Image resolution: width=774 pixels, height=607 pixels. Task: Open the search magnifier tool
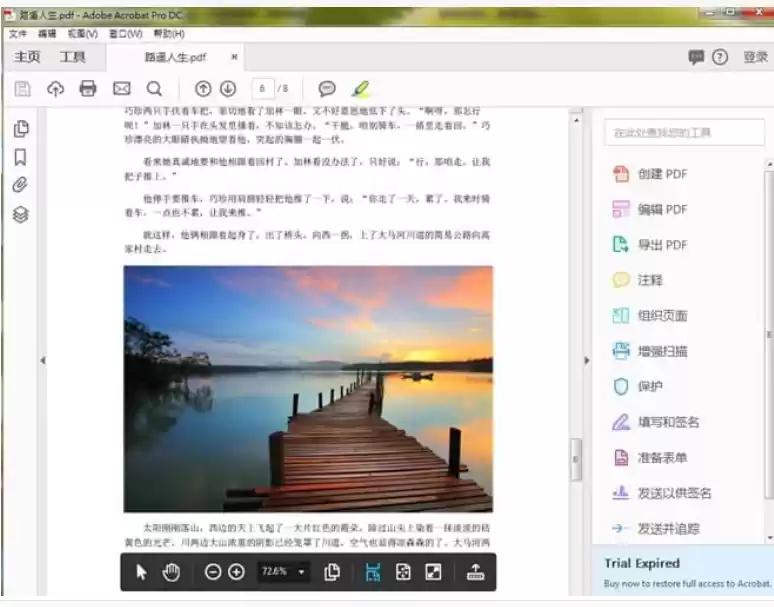point(154,88)
